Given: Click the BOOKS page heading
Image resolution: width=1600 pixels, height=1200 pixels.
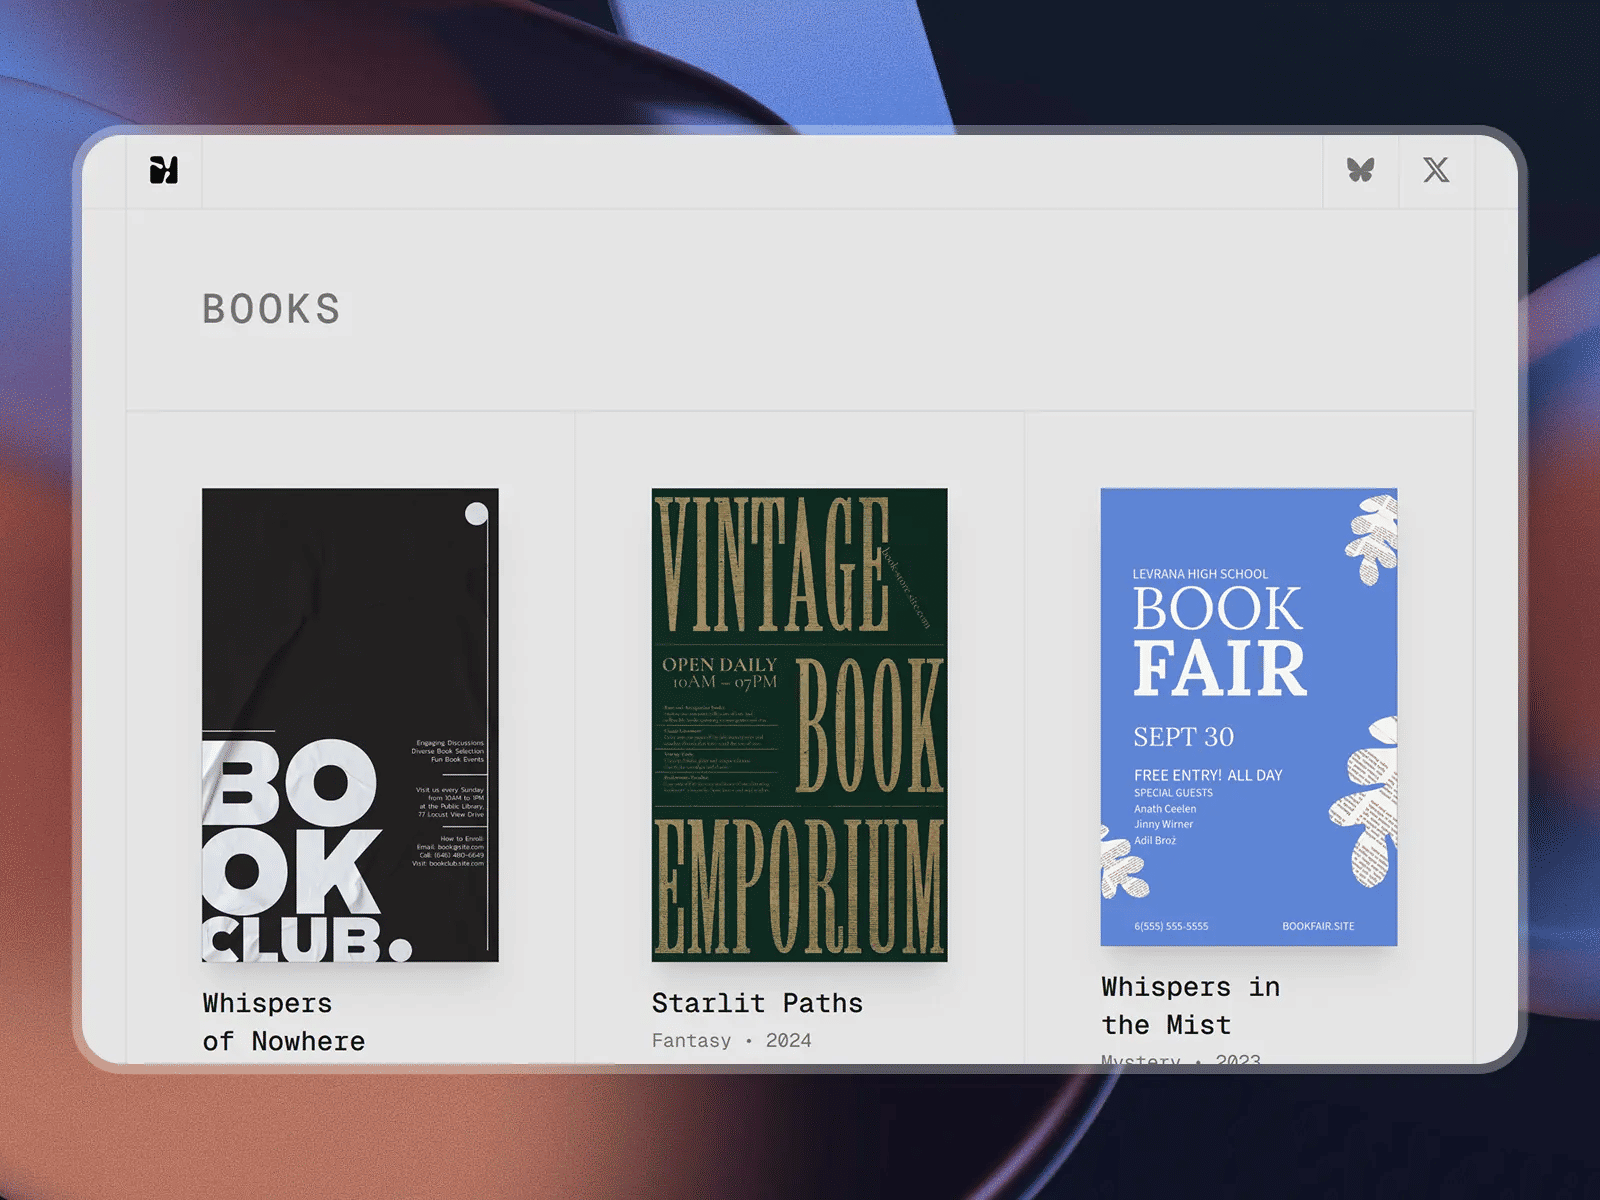Looking at the screenshot, I should [271, 309].
